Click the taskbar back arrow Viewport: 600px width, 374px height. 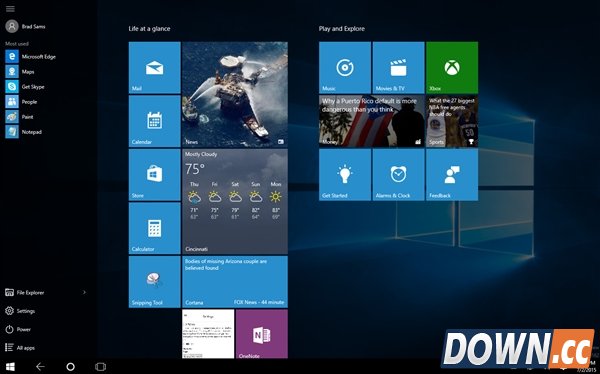40,367
